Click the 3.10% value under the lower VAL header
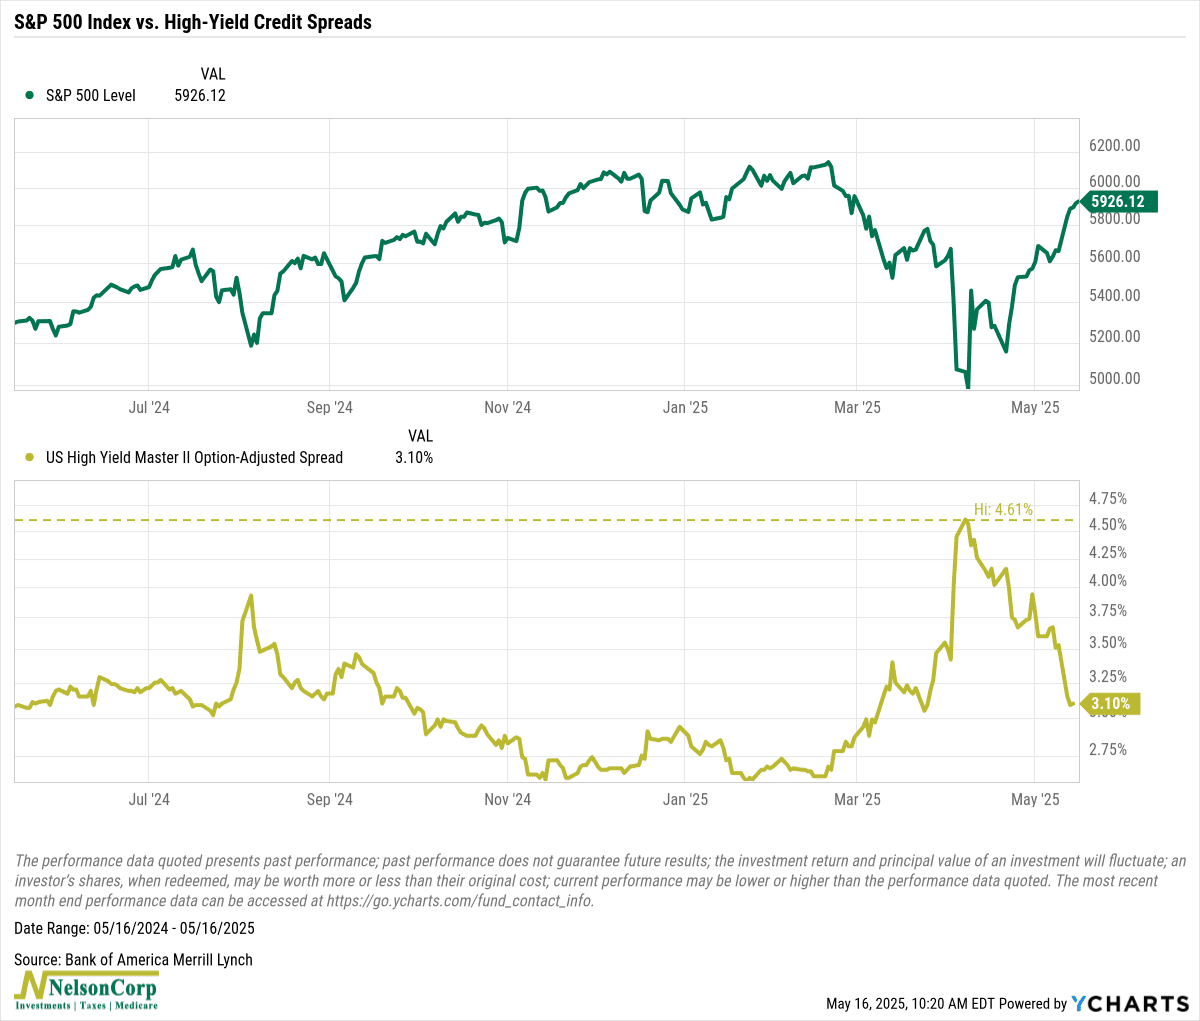 [x=413, y=458]
